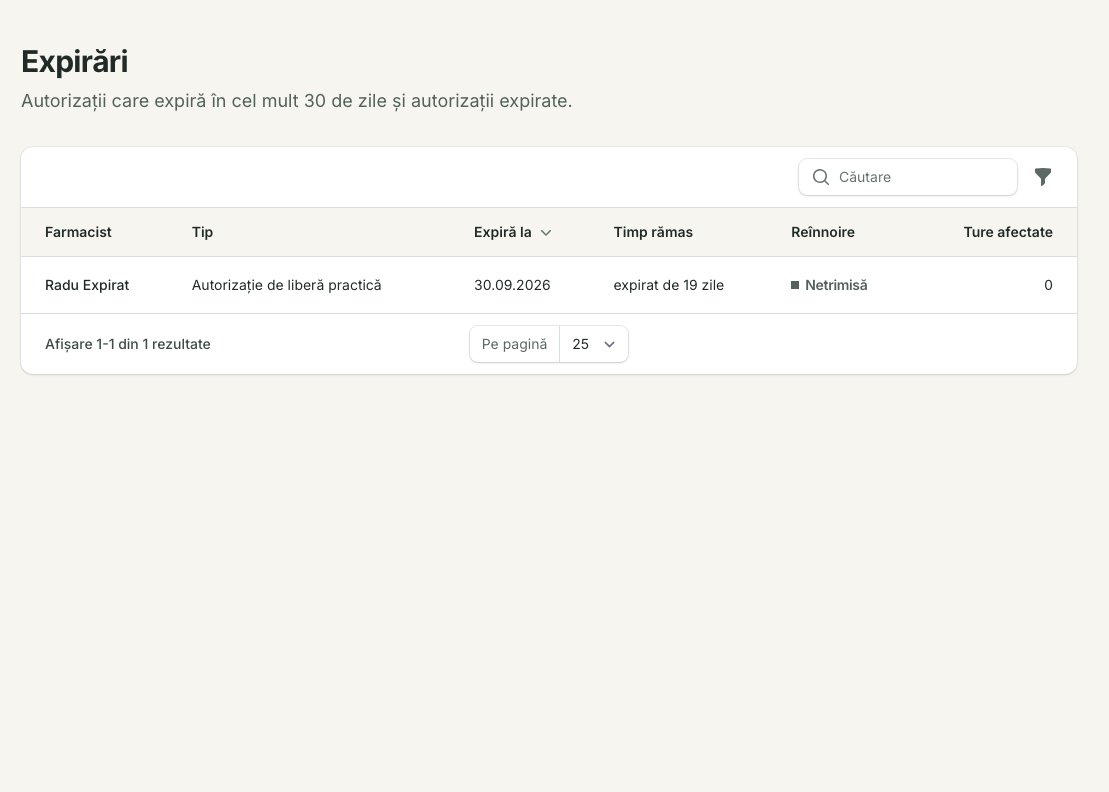The width and height of the screenshot is (1109, 792).
Task: Click the Expirări page heading
Action: coord(75,62)
